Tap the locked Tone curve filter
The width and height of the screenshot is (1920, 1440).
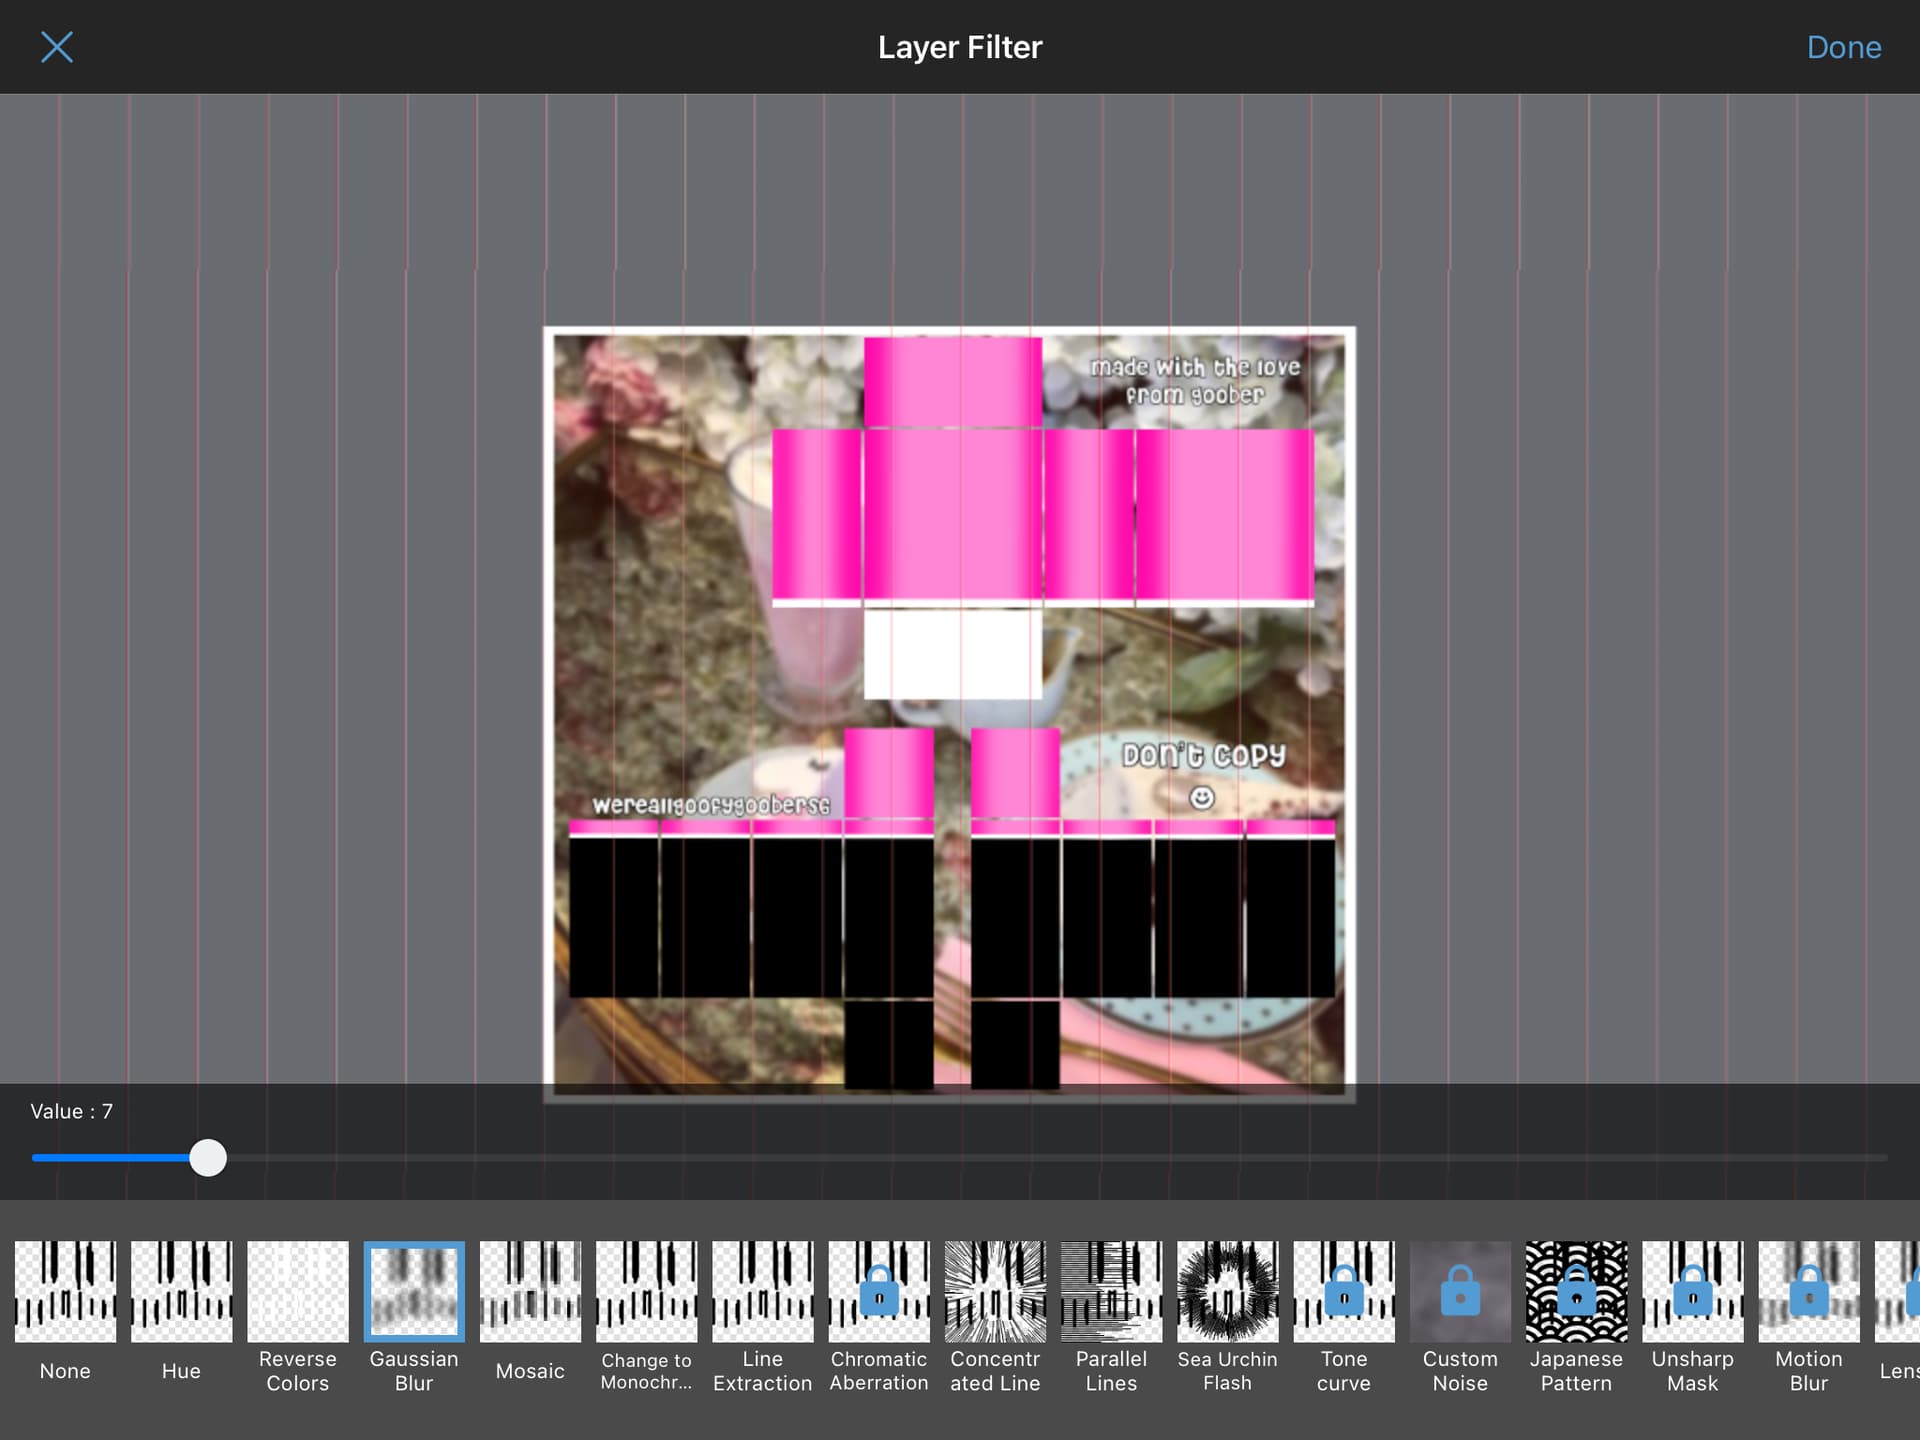[1344, 1291]
